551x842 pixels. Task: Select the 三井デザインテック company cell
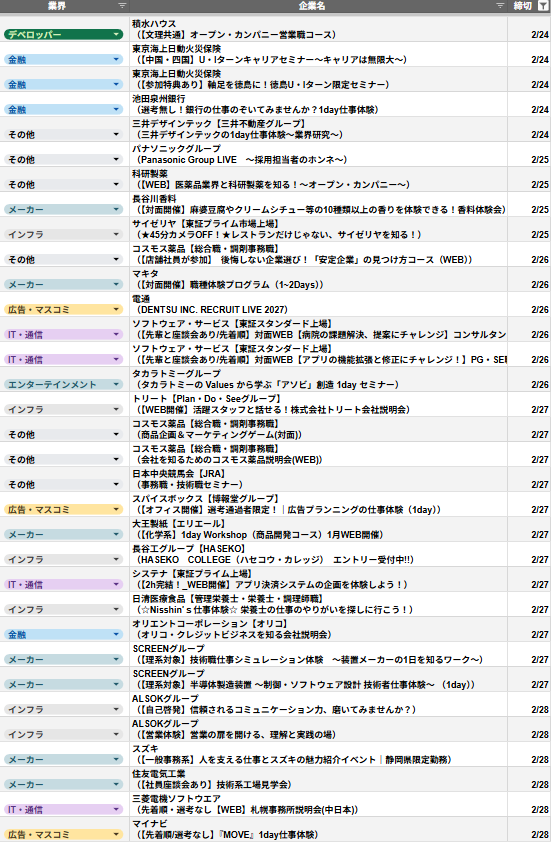tap(319, 129)
